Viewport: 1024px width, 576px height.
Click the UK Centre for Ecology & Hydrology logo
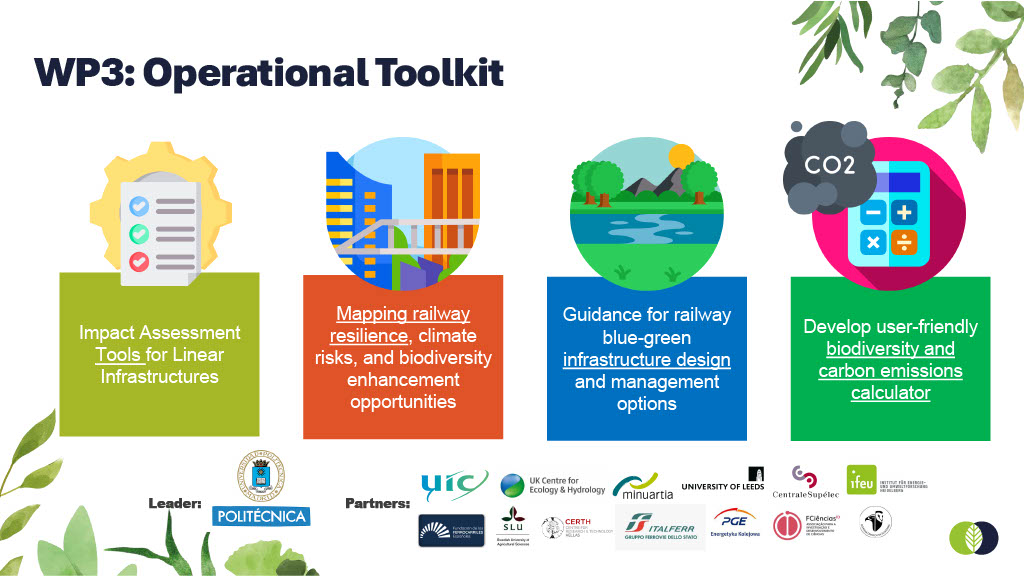(553, 485)
